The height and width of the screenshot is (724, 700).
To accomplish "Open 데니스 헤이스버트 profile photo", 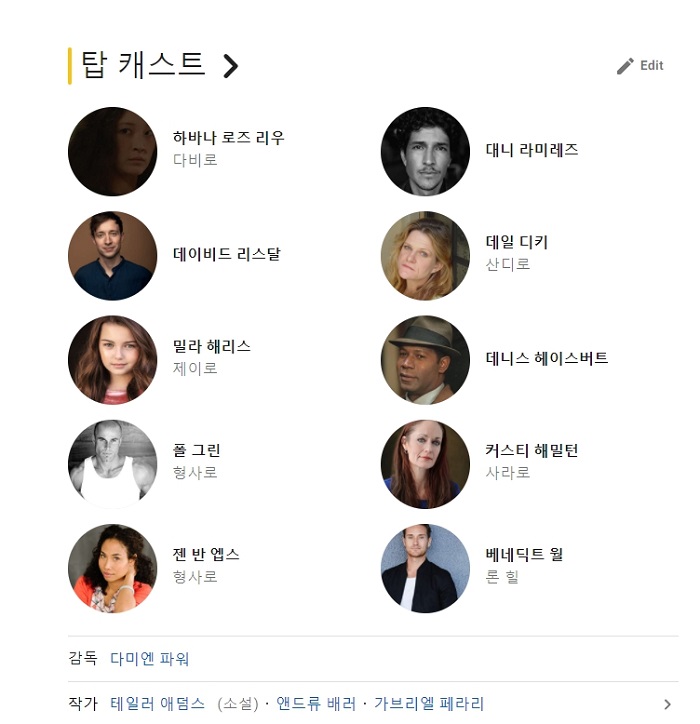I will 425,360.
